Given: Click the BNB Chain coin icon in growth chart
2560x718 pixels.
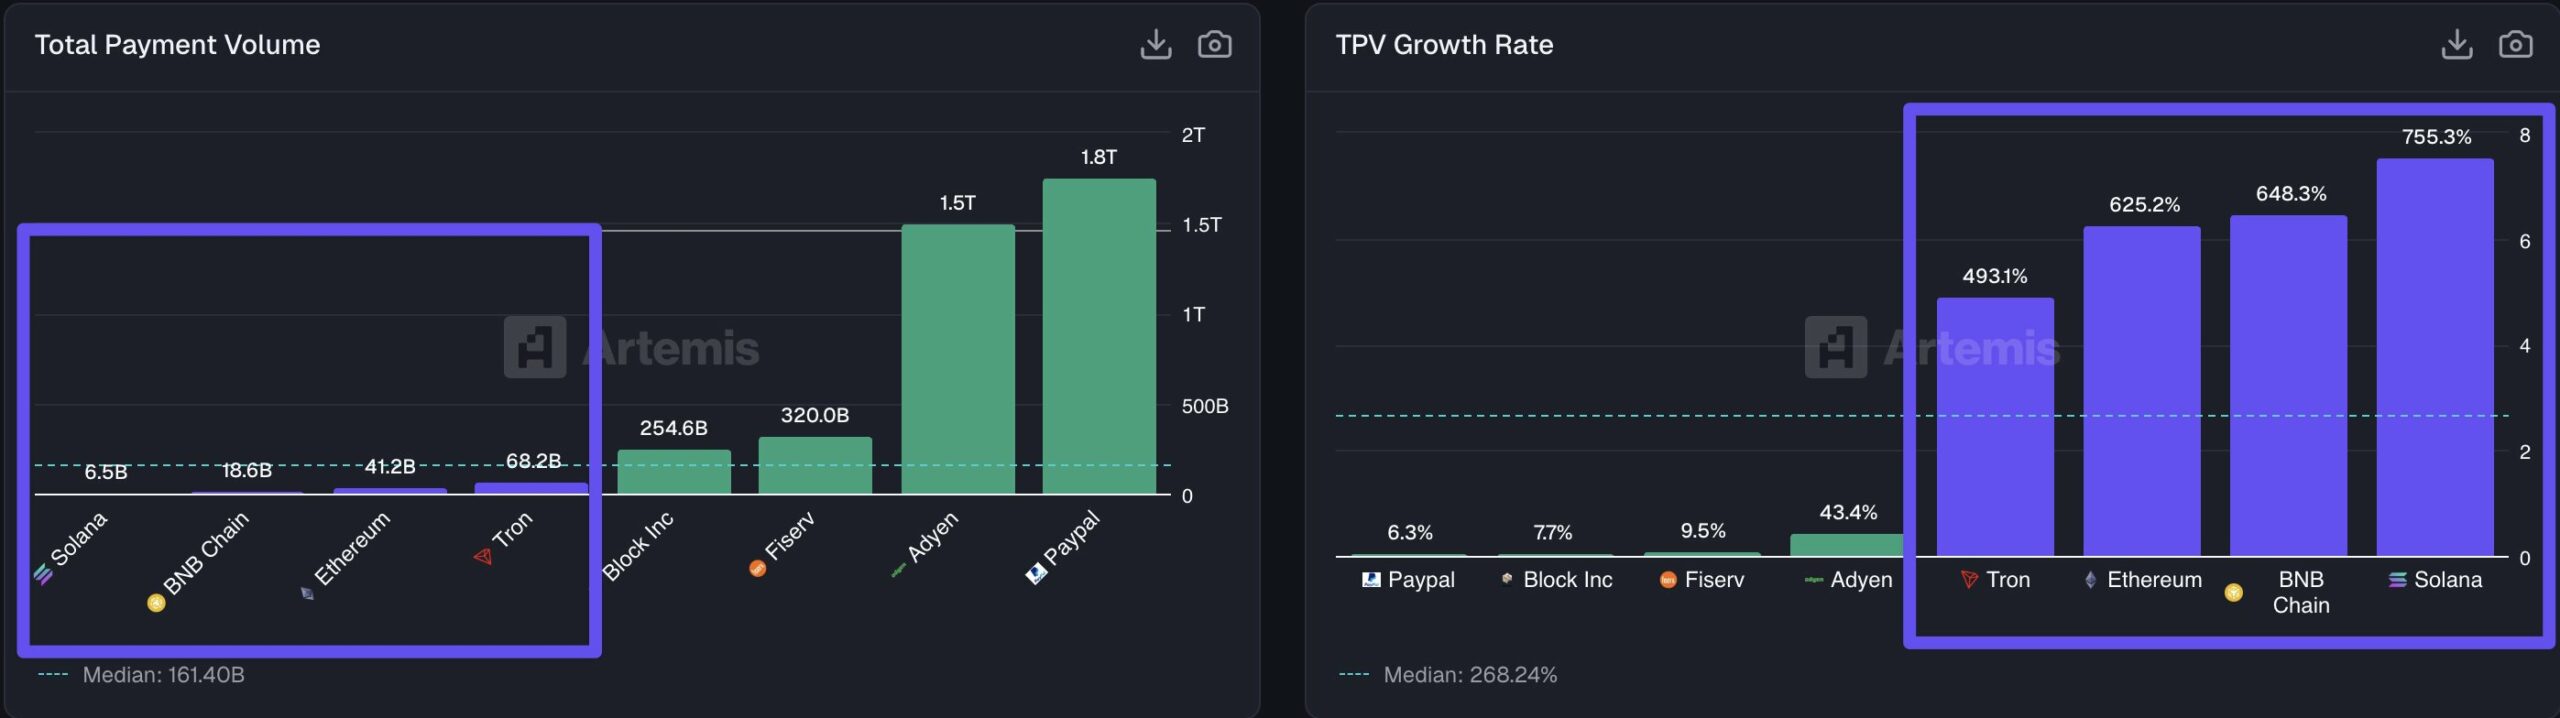Looking at the screenshot, I should coord(2234,593).
